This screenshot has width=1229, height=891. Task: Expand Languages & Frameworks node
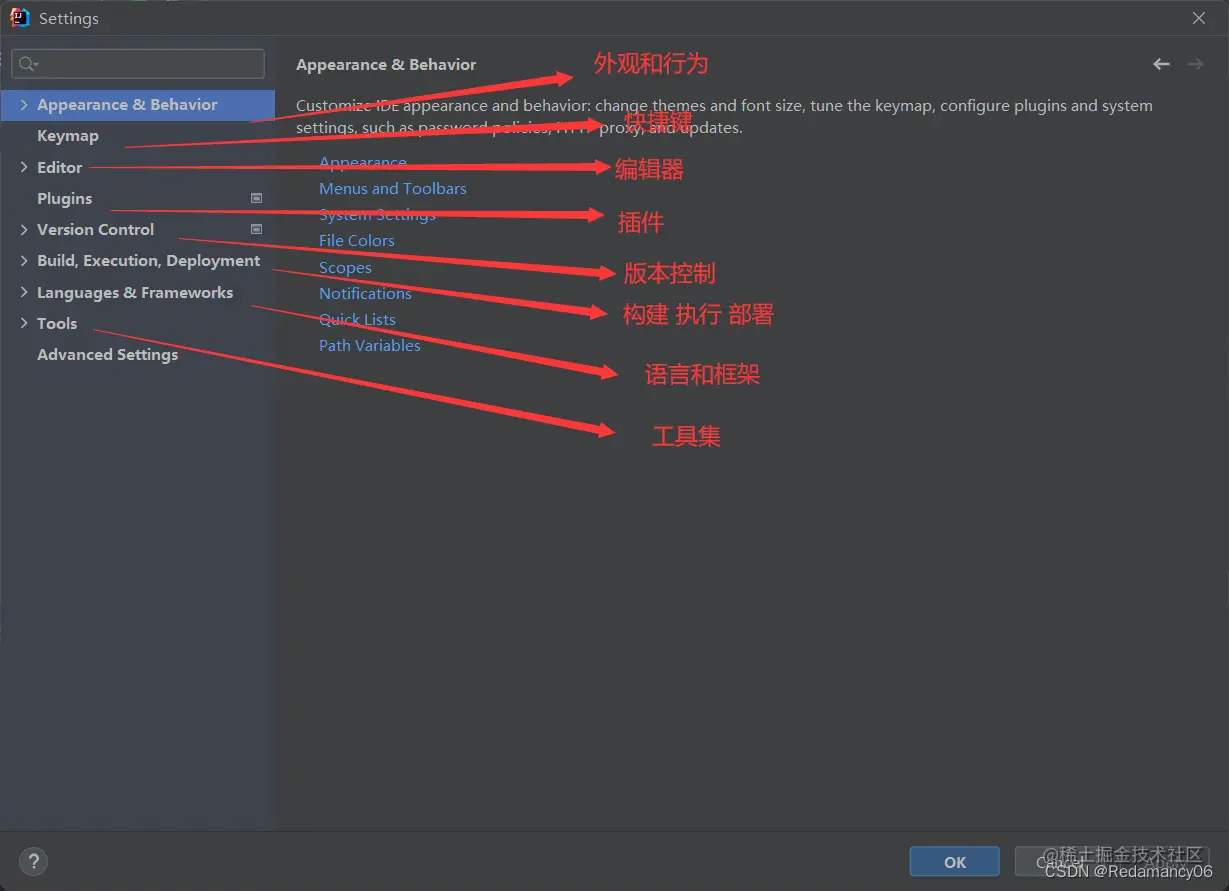(x=24, y=292)
